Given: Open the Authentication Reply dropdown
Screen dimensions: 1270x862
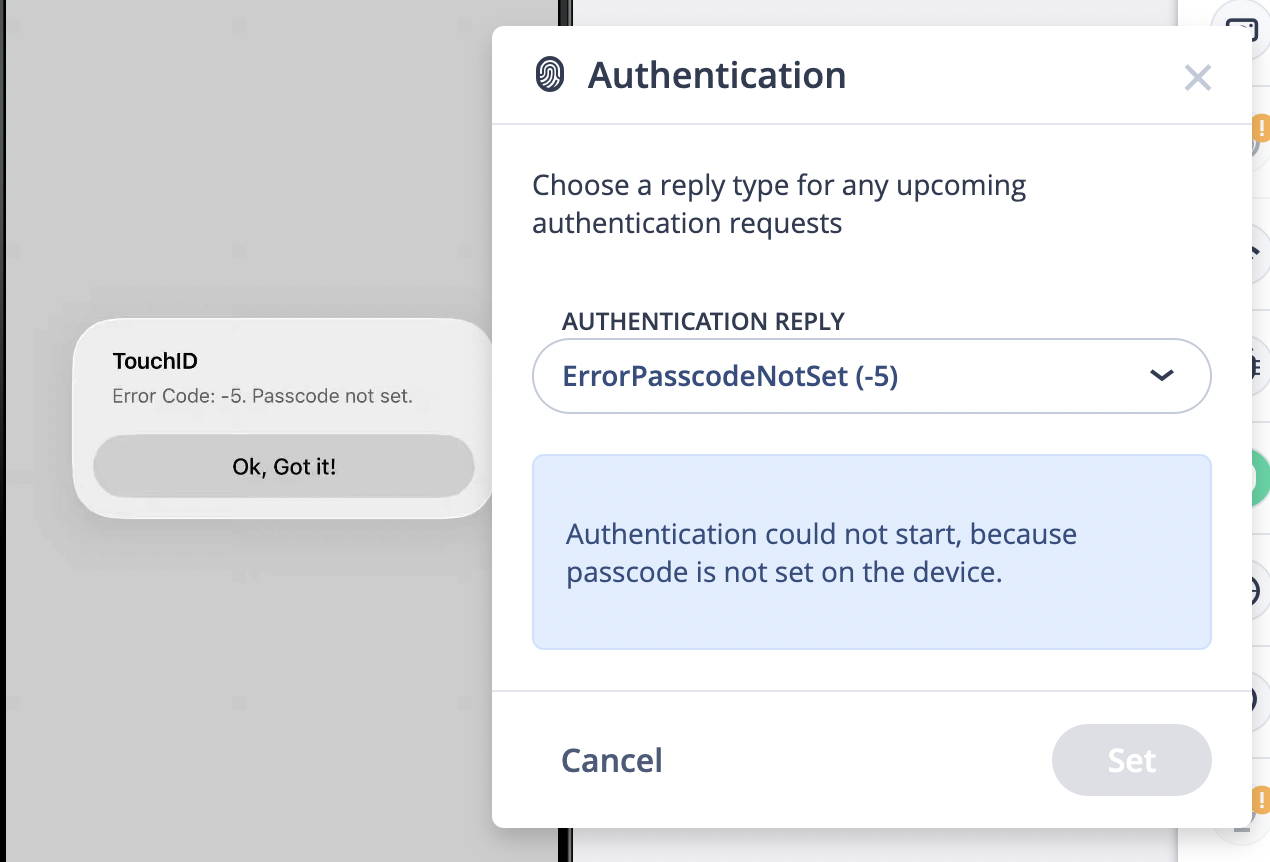Looking at the screenshot, I should (871, 376).
